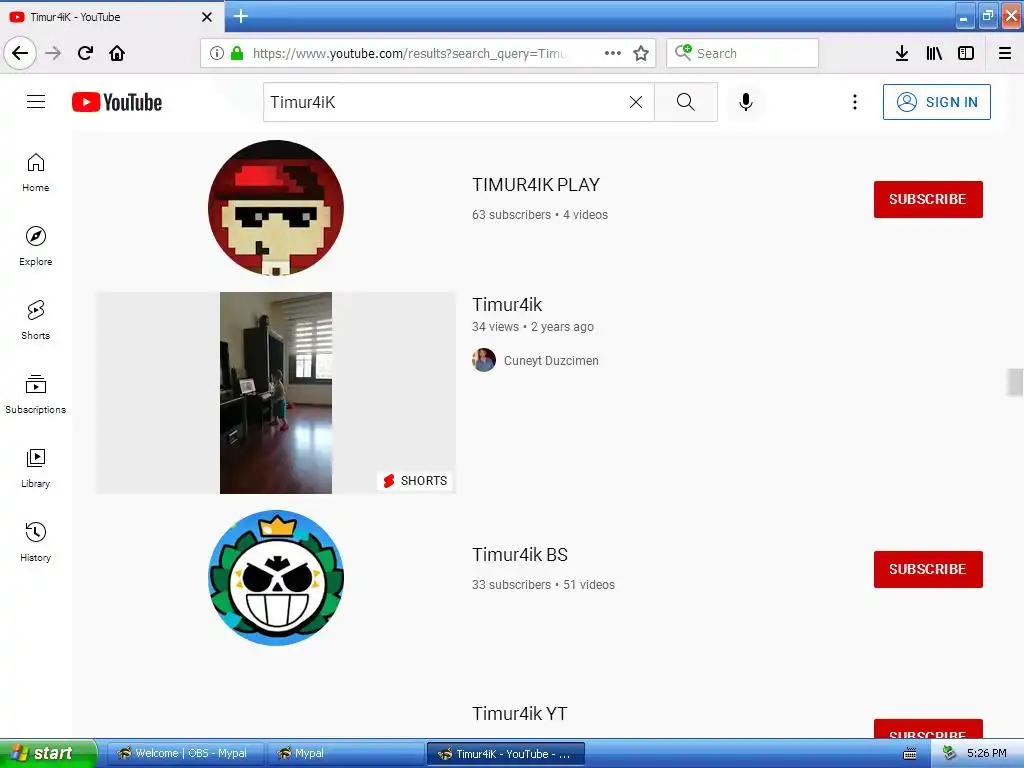This screenshot has height=768, width=1024.
Task: Open History in YouTube sidebar
Action: [36, 542]
